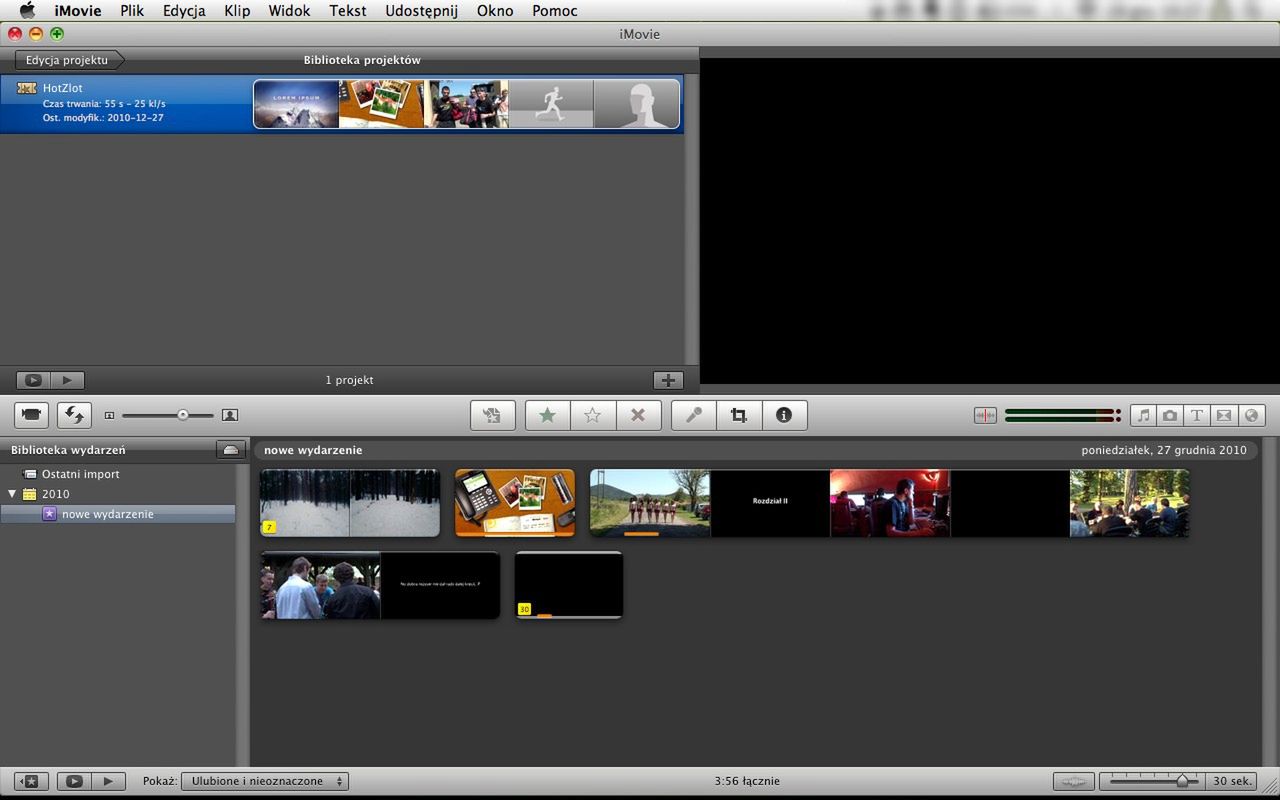Open the voiceover microphone tool

coord(694,415)
